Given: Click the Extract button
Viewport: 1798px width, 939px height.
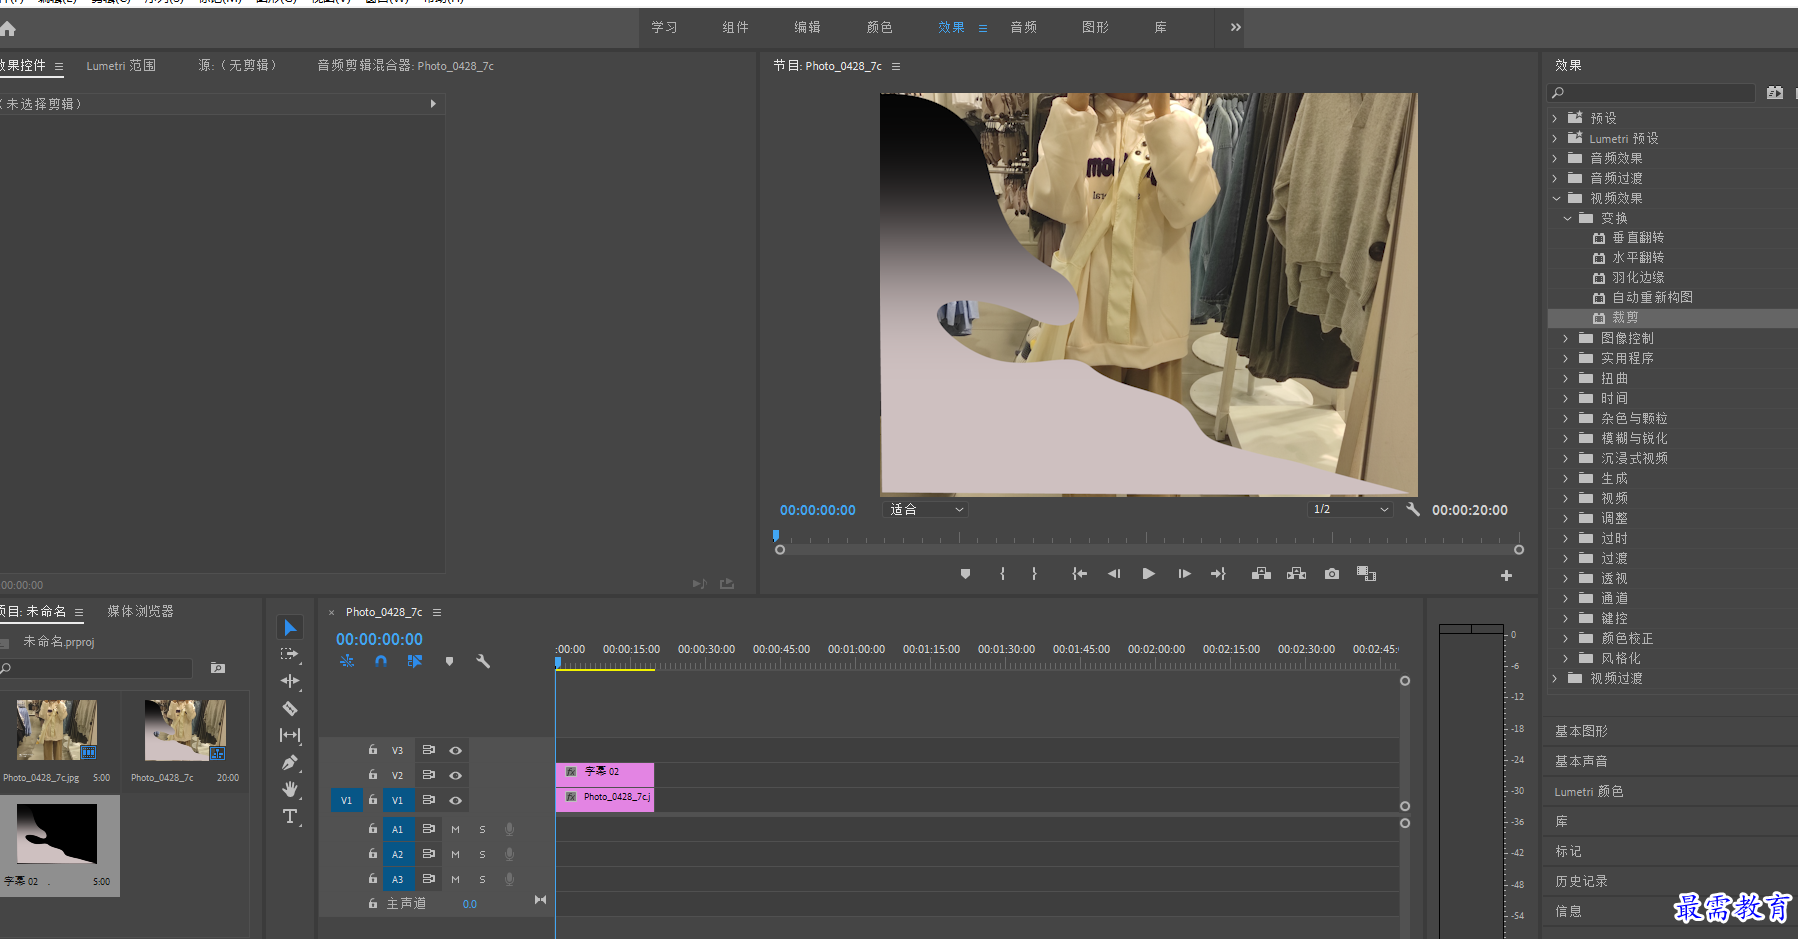Looking at the screenshot, I should pos(1297,574).
